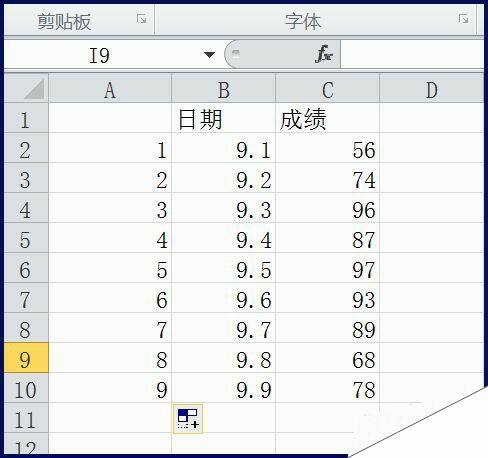
Task: Click cell C1 containing 成绩
Action: point(328,118)
